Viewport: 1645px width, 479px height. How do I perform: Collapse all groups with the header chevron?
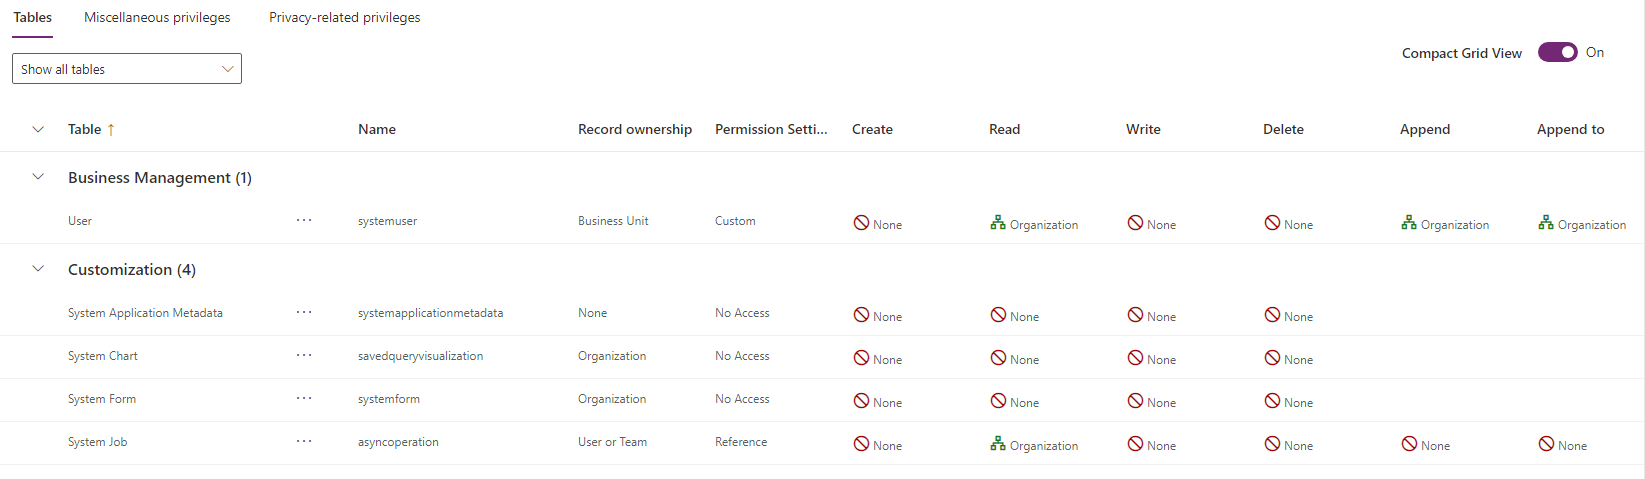click(38, 129)
